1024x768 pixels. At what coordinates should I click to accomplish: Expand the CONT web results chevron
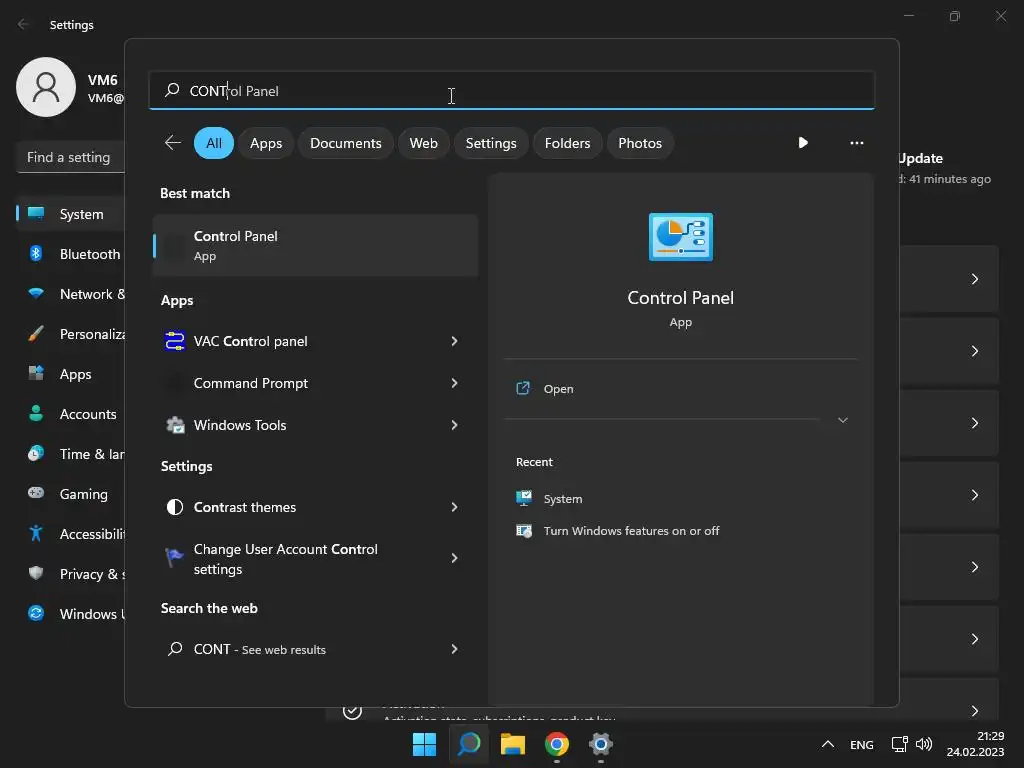point(455,648)
